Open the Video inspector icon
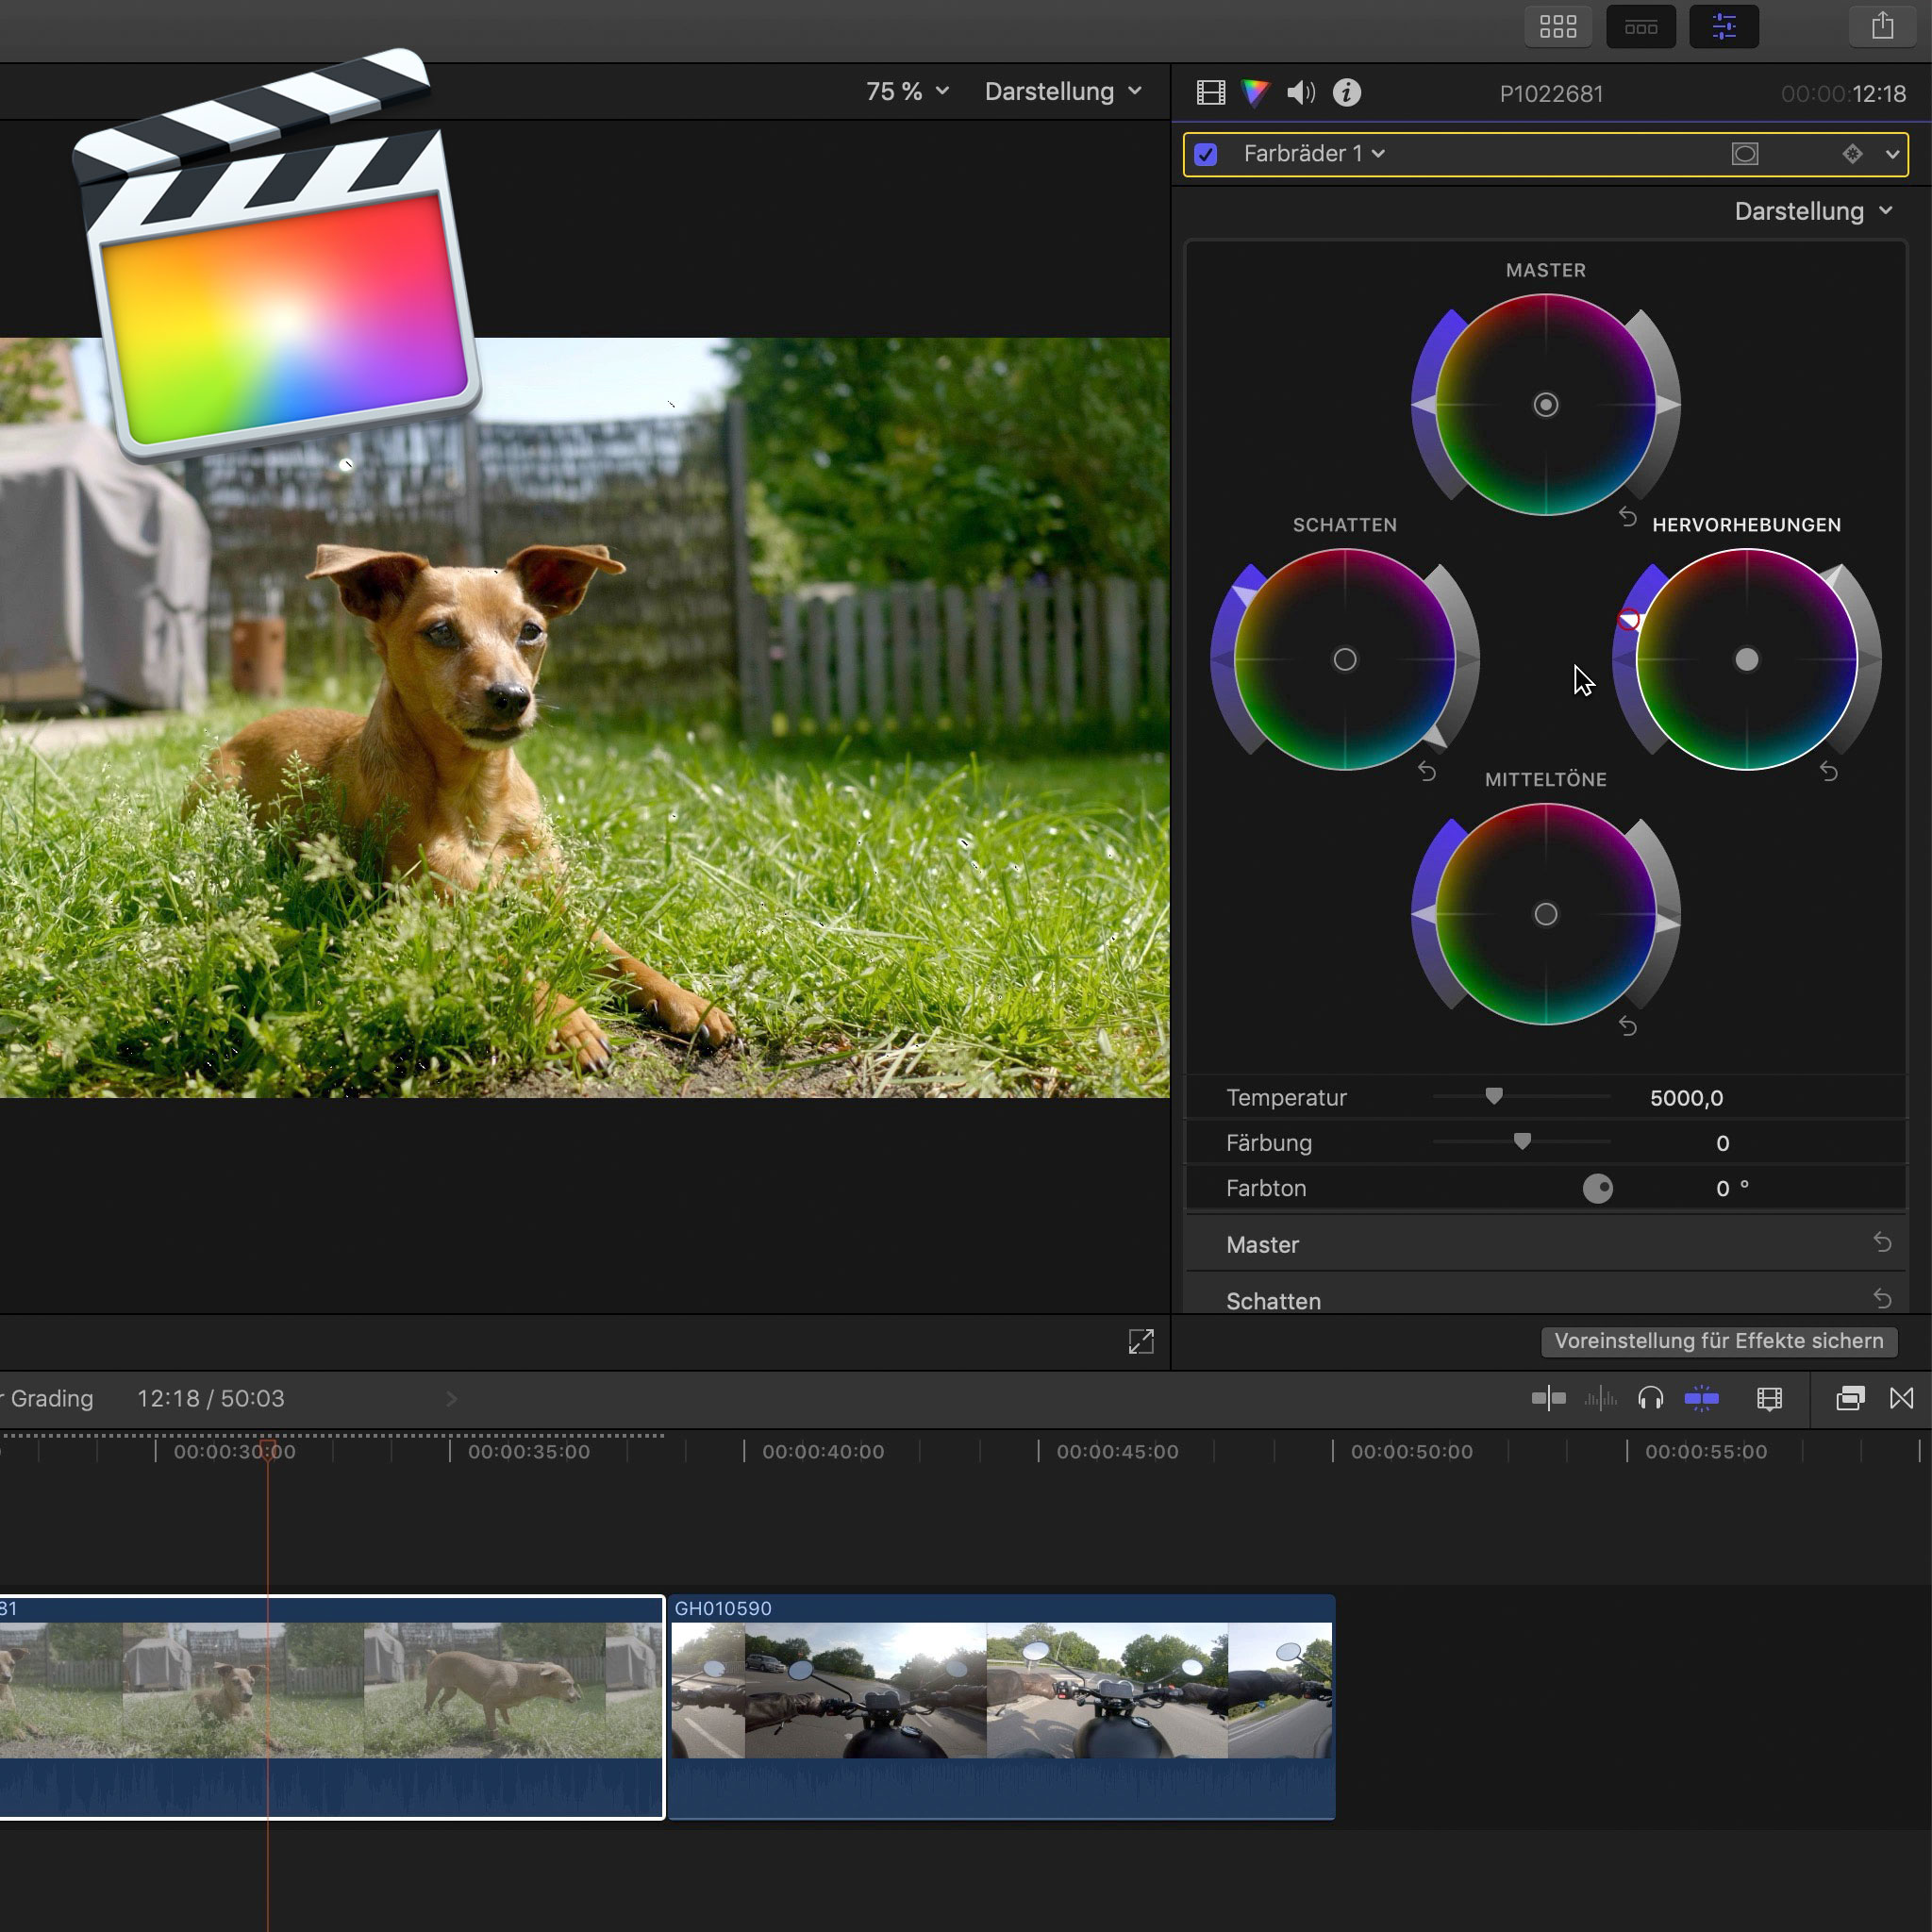1932x1932 pixels. click(x=1210, y=92)
